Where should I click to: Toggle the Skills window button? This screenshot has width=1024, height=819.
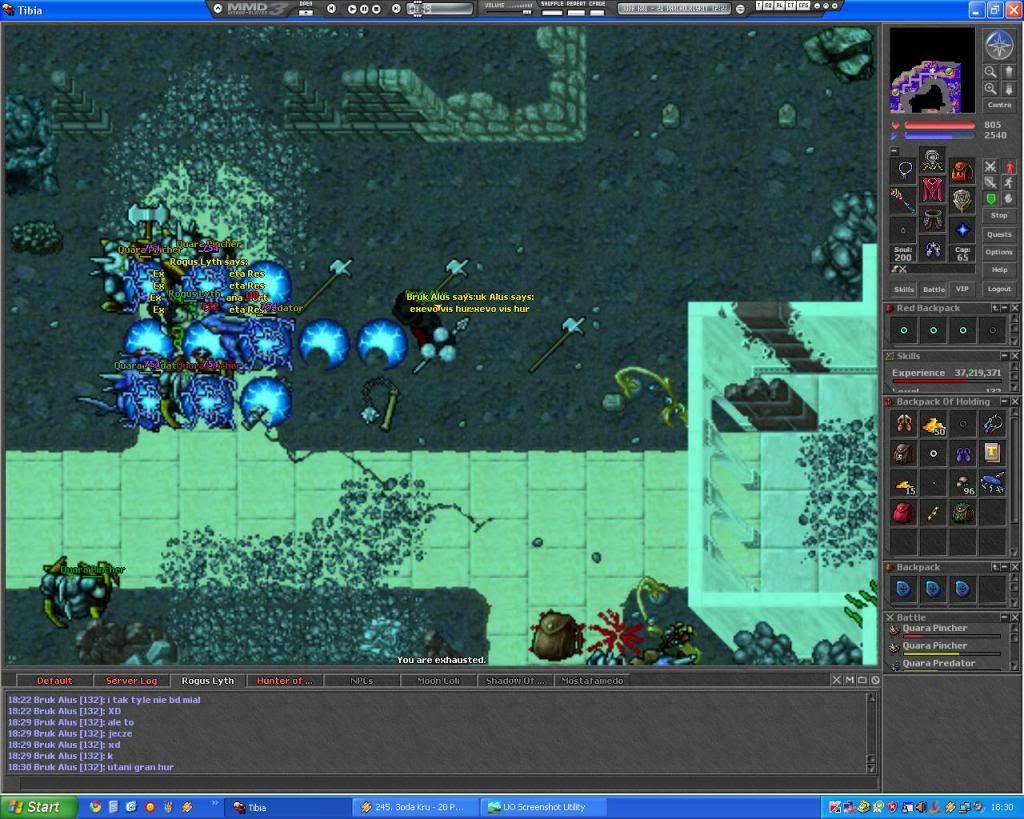coord(904,289)
